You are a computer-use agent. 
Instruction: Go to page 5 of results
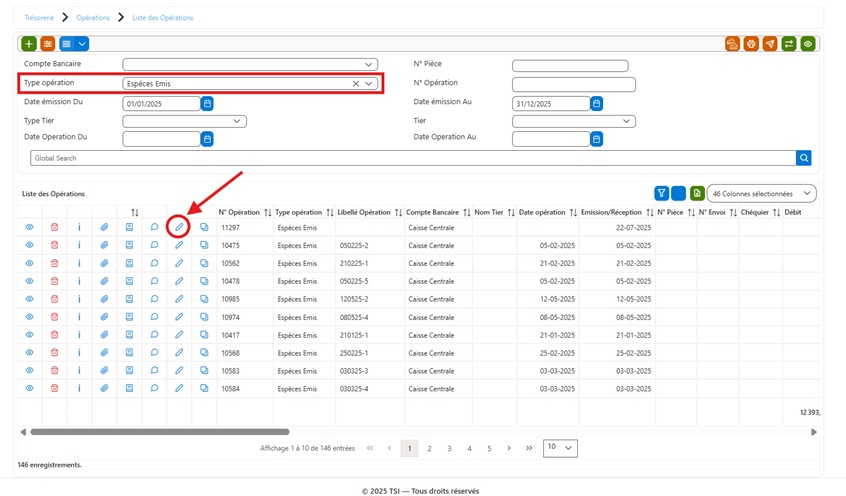tap(489, 449)
